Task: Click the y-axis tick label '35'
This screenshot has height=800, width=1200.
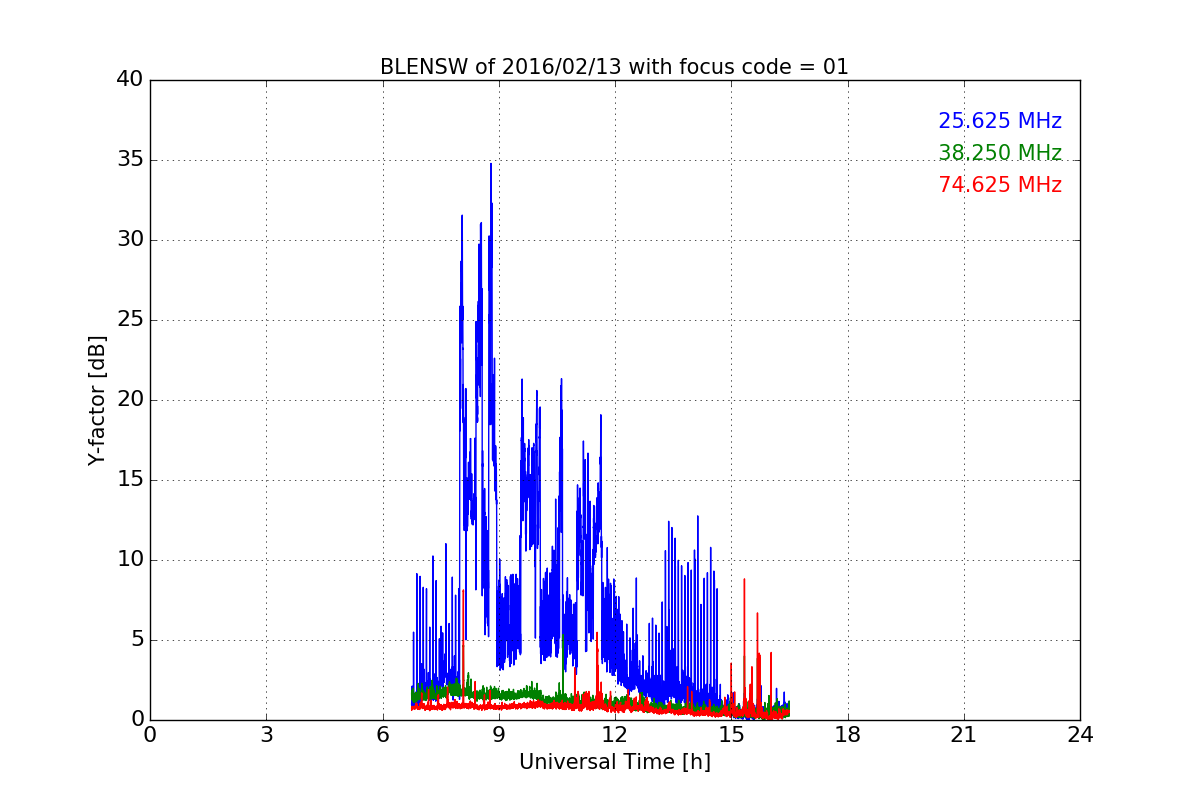Action: point(130,160)
